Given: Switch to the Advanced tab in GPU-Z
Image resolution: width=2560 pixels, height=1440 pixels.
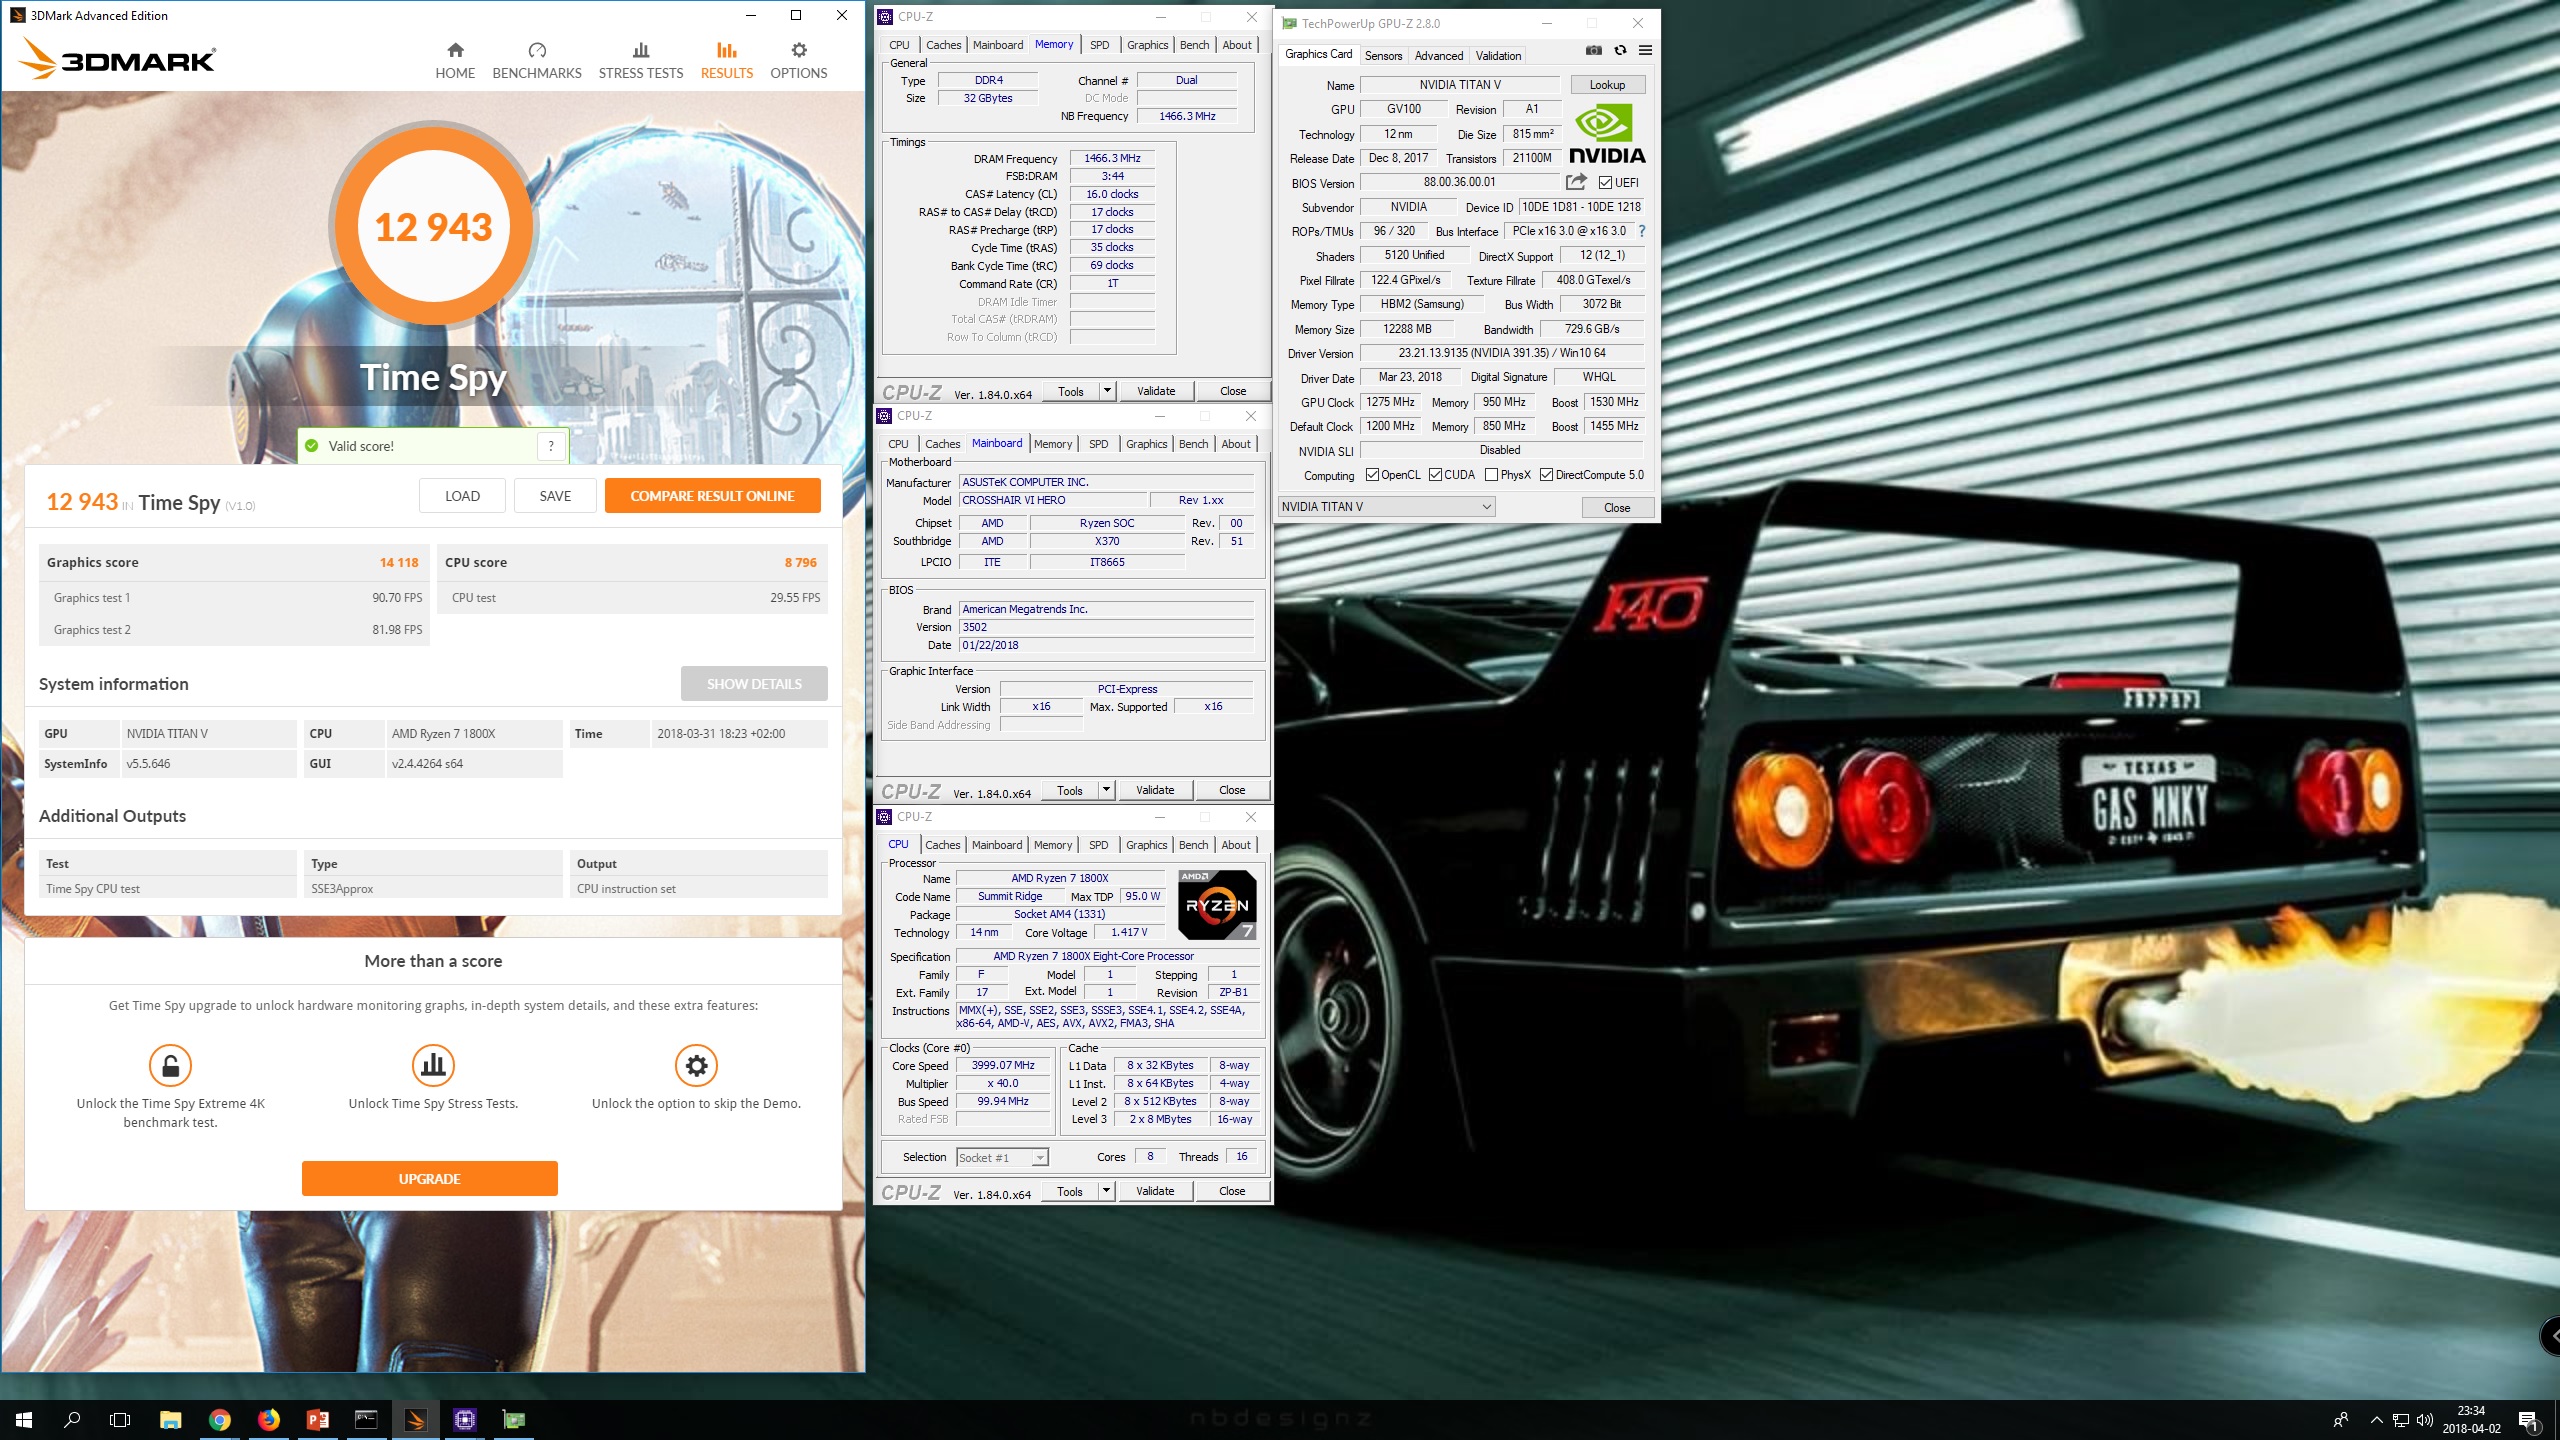Looking at the screenshot, I should 1438,56.
